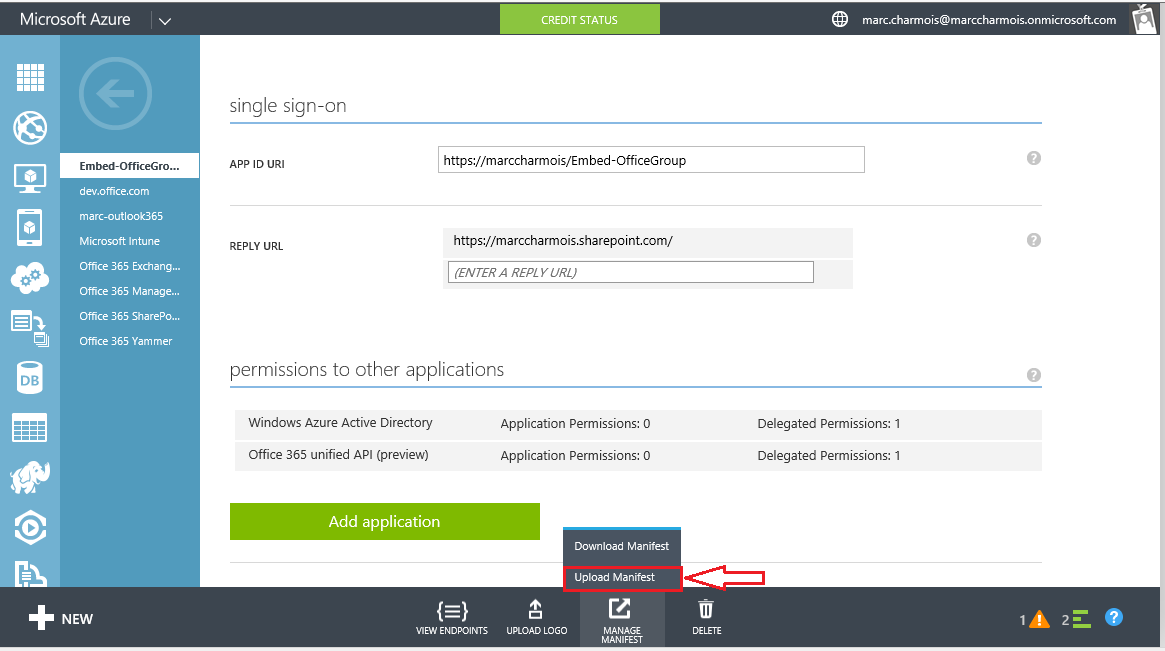Select Office 365 Manage... in the list
This screenshot has height=651, width=1165.
click(129, 291)
